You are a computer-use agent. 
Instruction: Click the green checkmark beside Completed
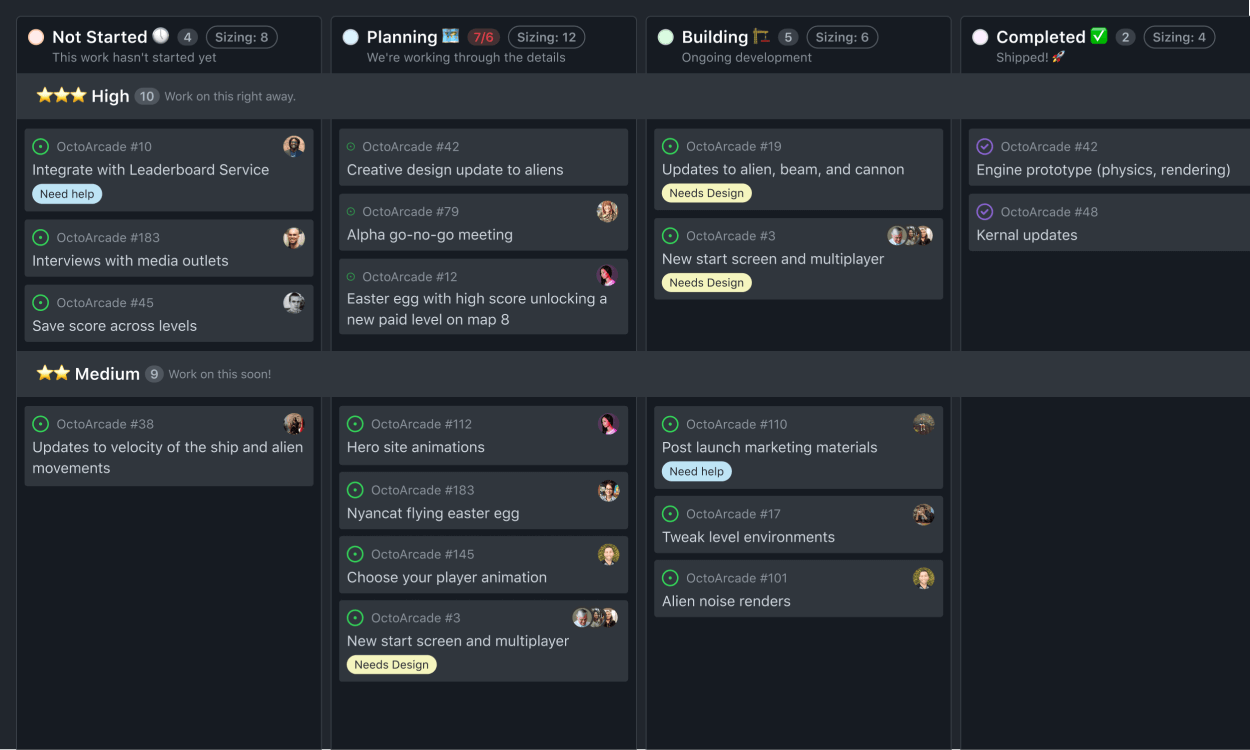[x=1098, y=36]
